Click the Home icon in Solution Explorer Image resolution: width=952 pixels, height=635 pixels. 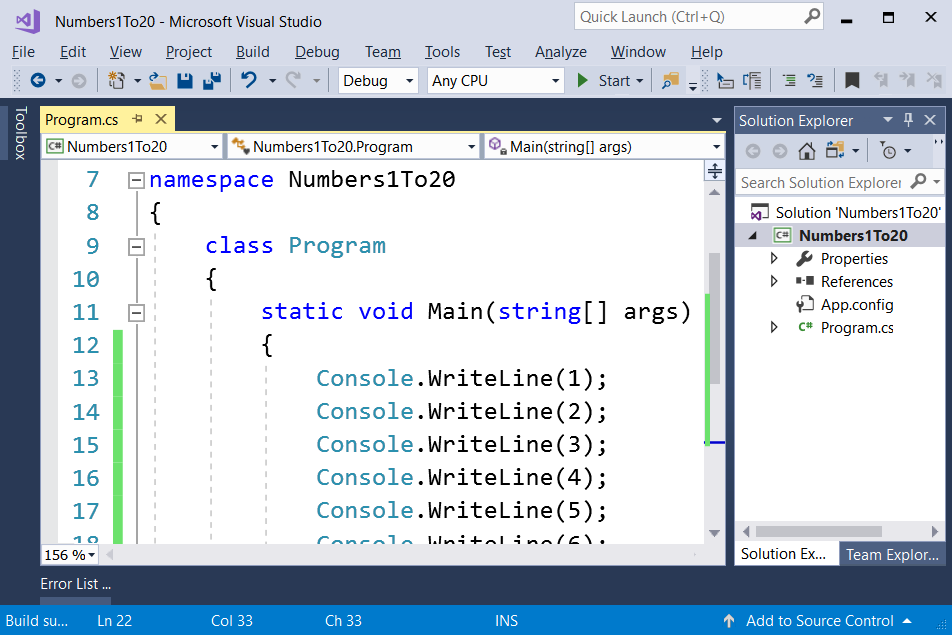807,151
